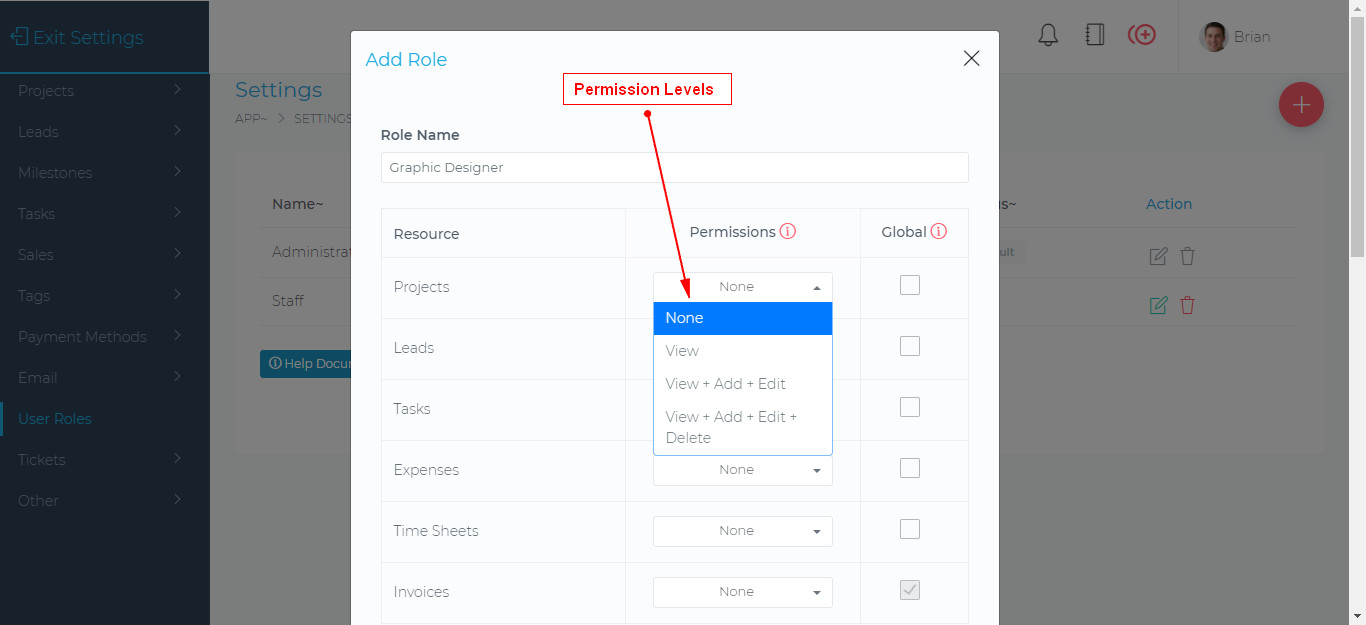Edit the Staff role using green pencil icon

pyautogui.click(x=1157, y=305)
